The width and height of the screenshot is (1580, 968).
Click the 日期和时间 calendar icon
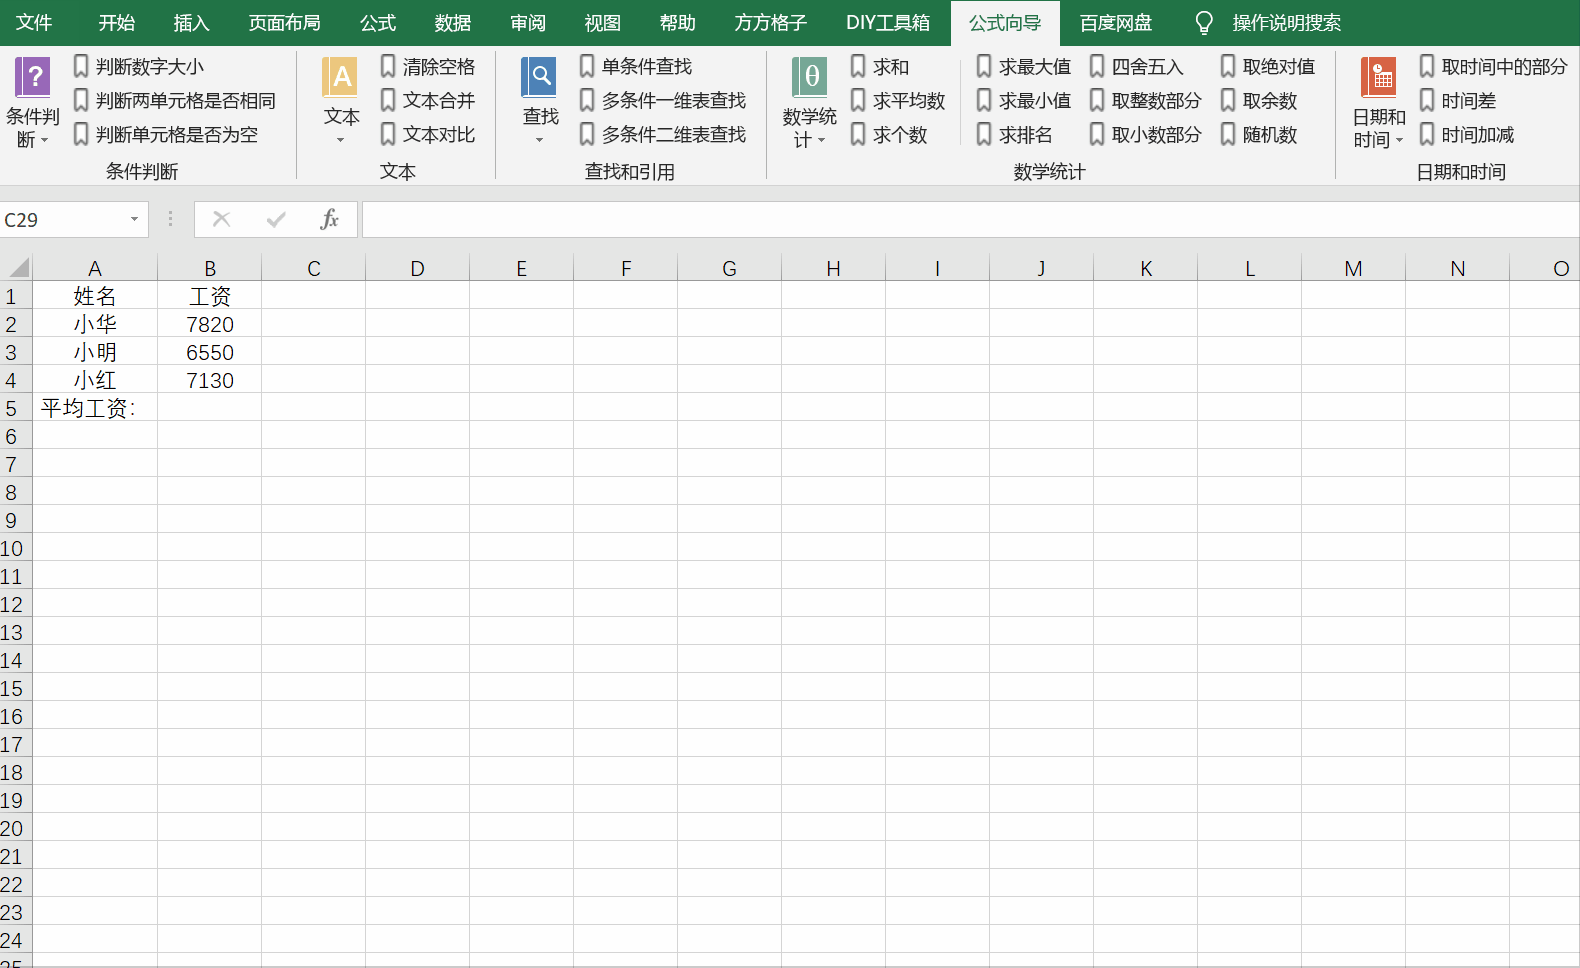[1379, 77]
